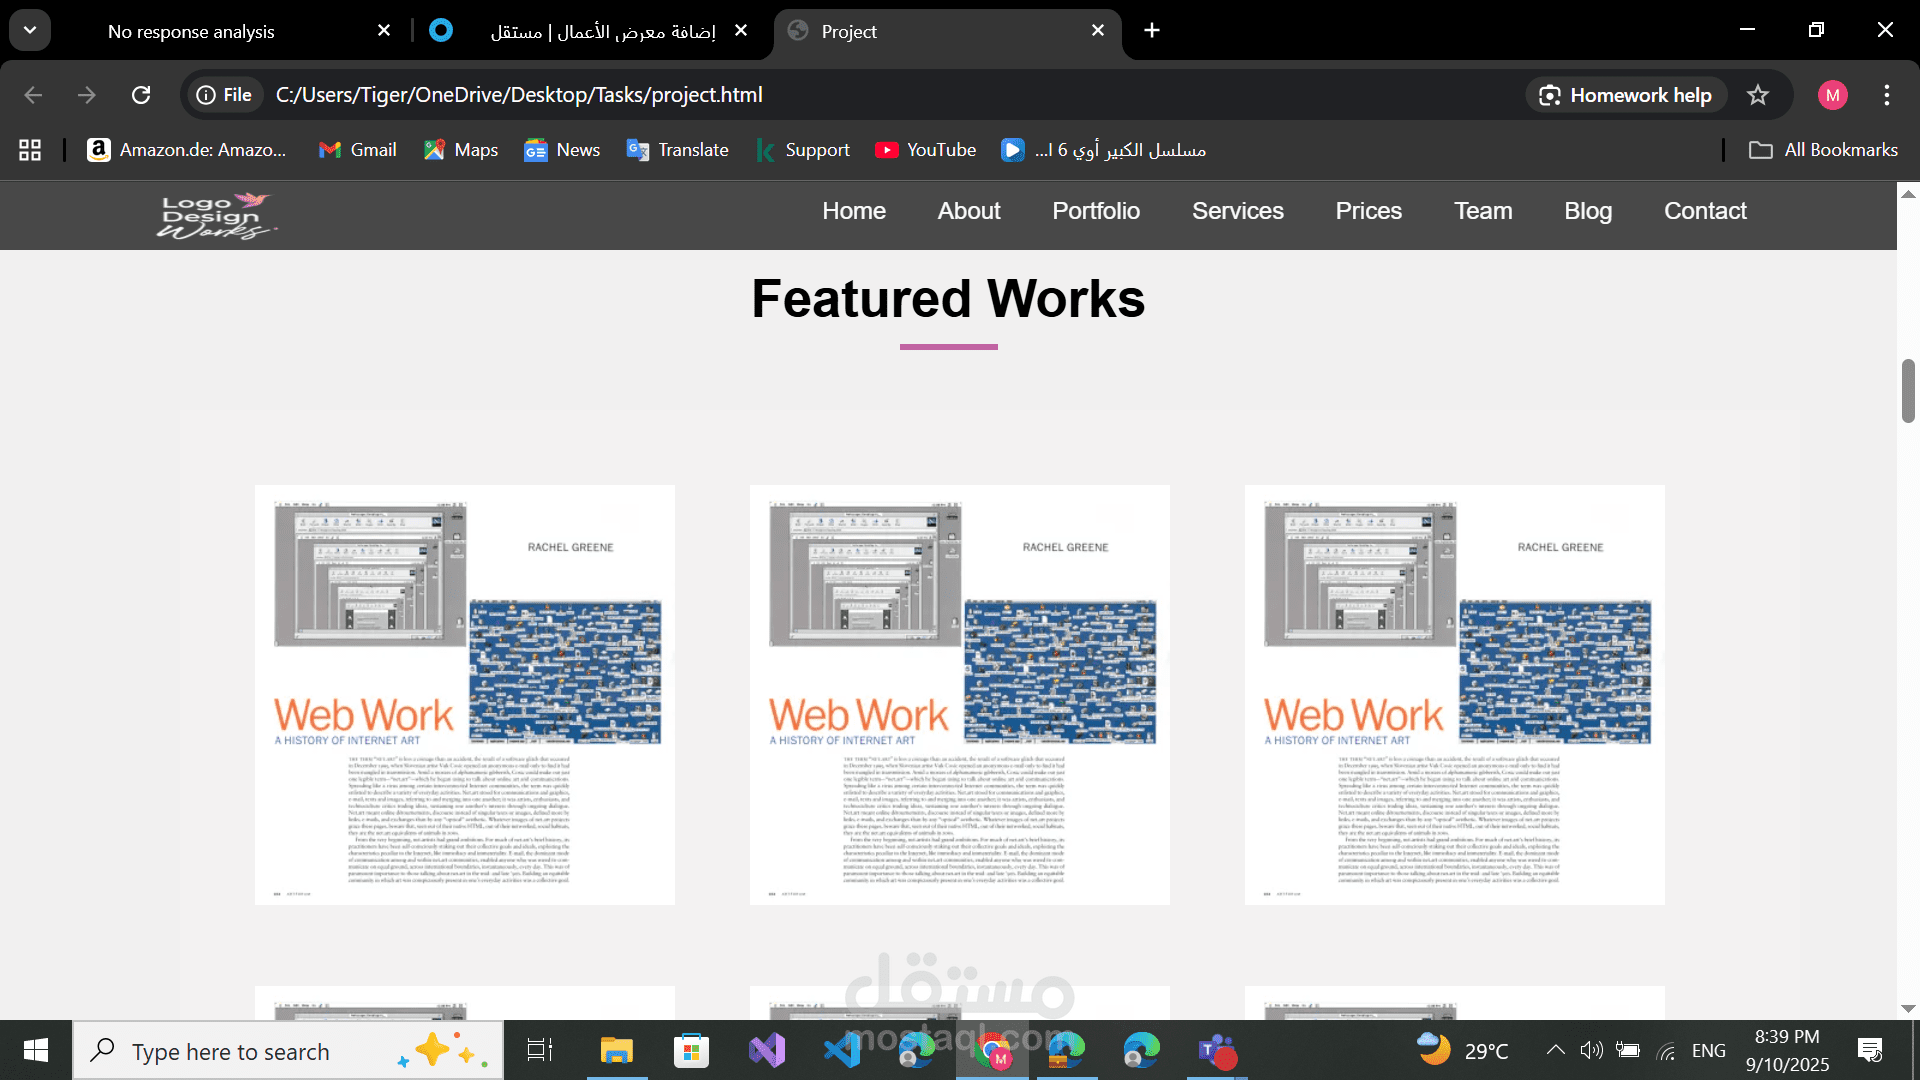Screen dimensions: 1920x1080
Task: Bookmark this page with the star
Action: tap(1758, 95)
